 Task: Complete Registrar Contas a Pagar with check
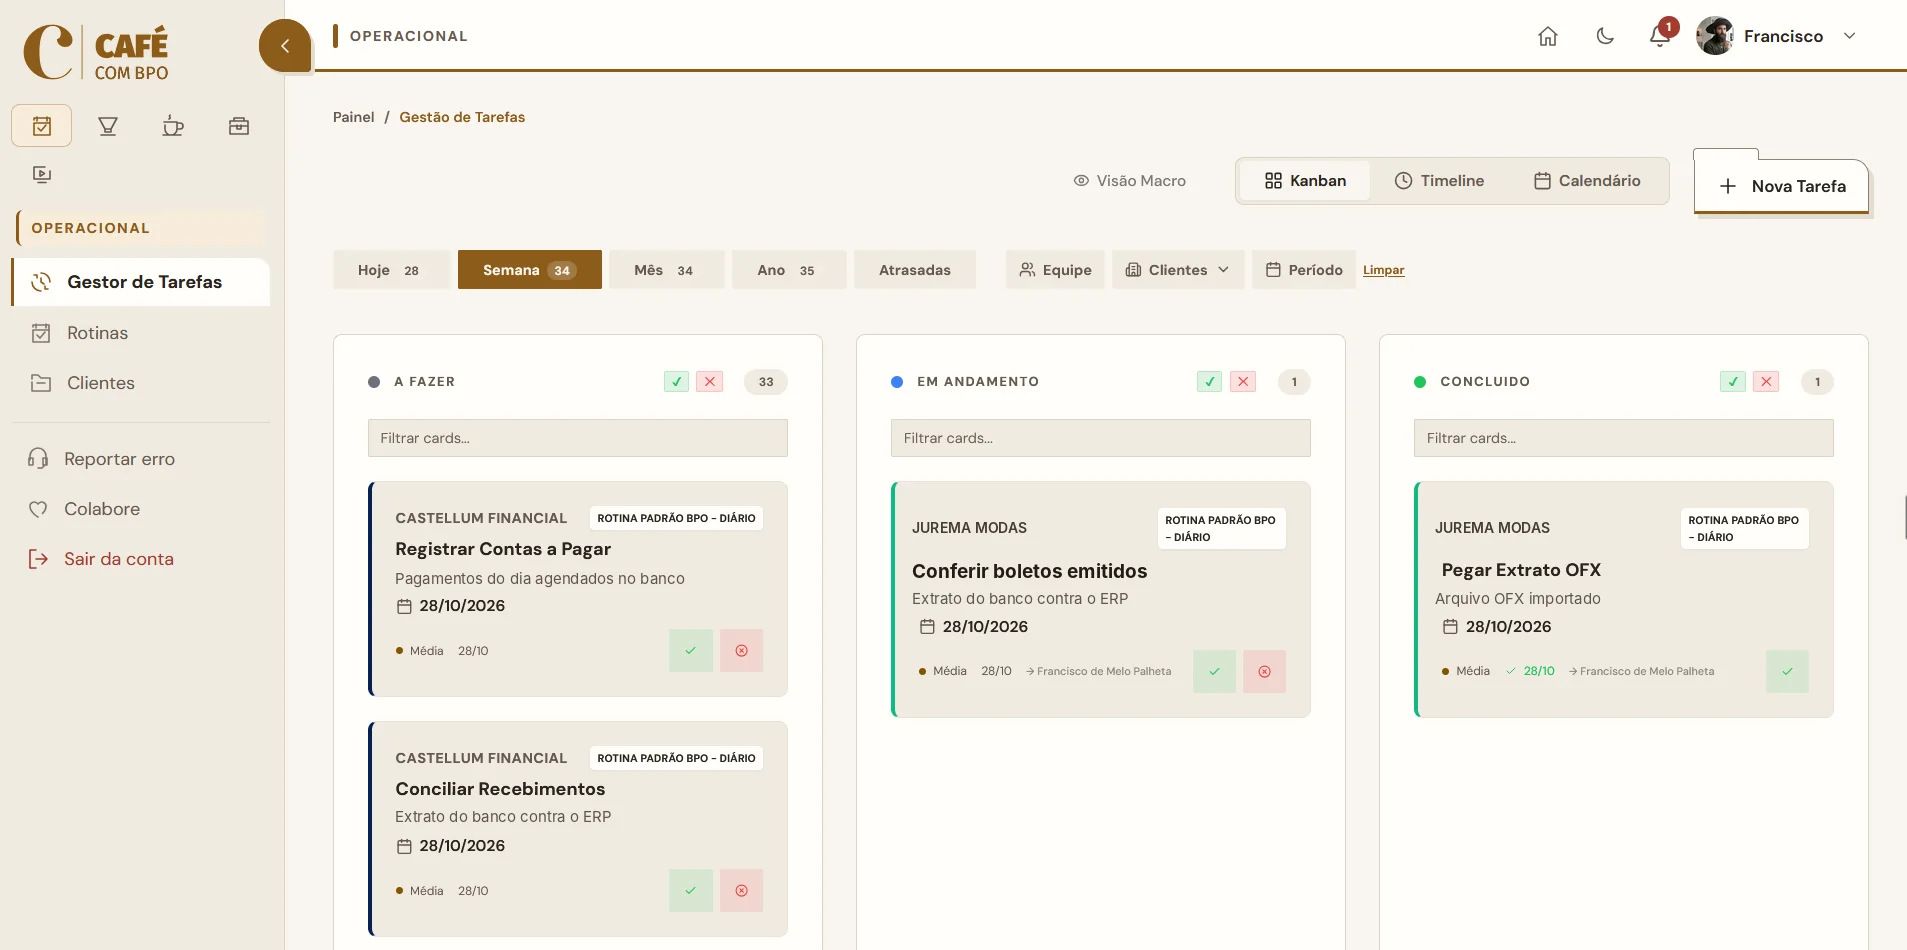click(x=691, y=651)
